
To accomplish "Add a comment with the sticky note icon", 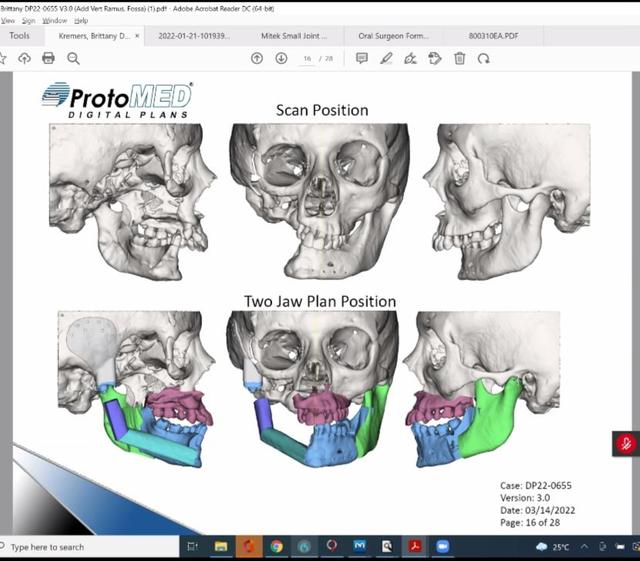I will pyautogui.click(x=362, y=58).
